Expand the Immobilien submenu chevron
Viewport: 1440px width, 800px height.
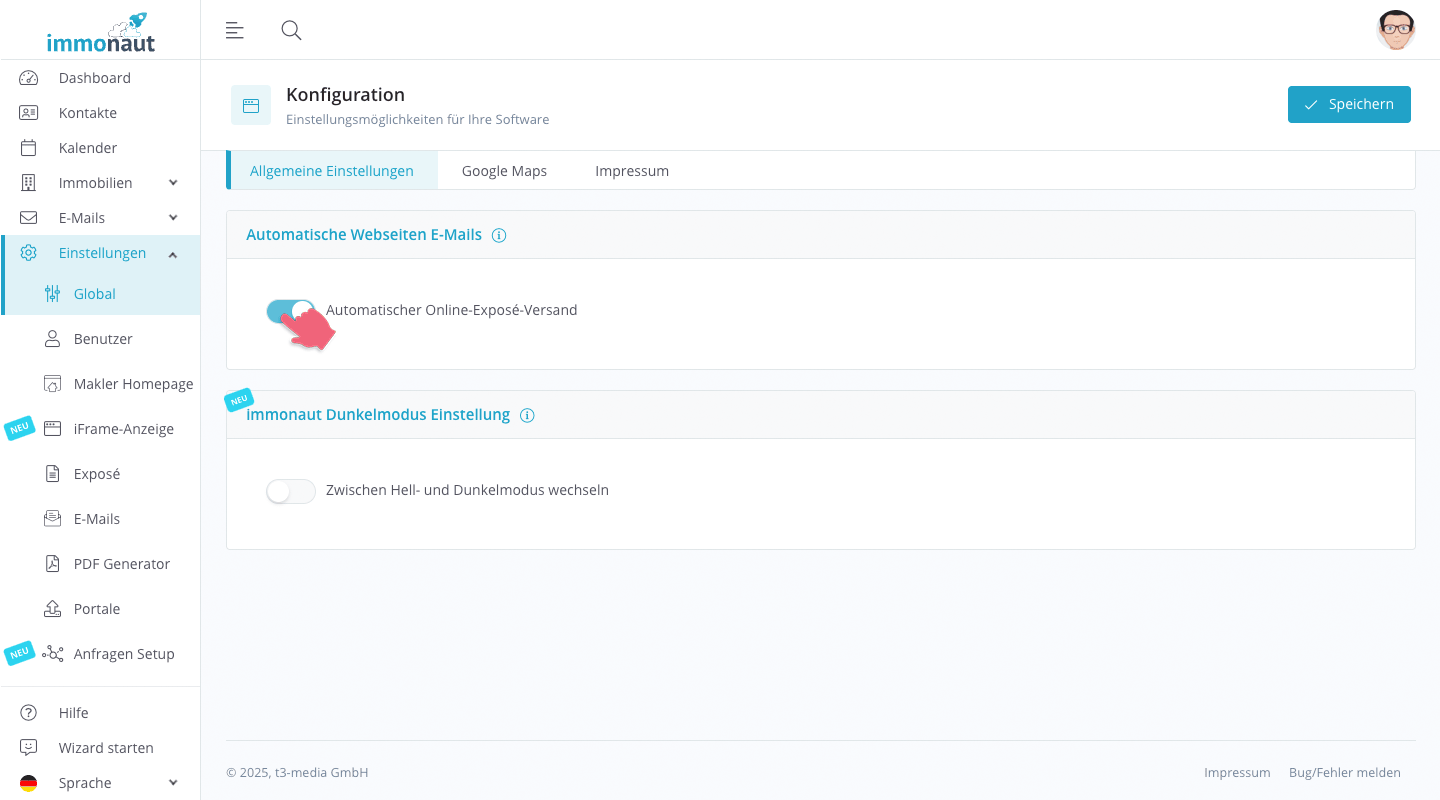[x=173, y=183]
